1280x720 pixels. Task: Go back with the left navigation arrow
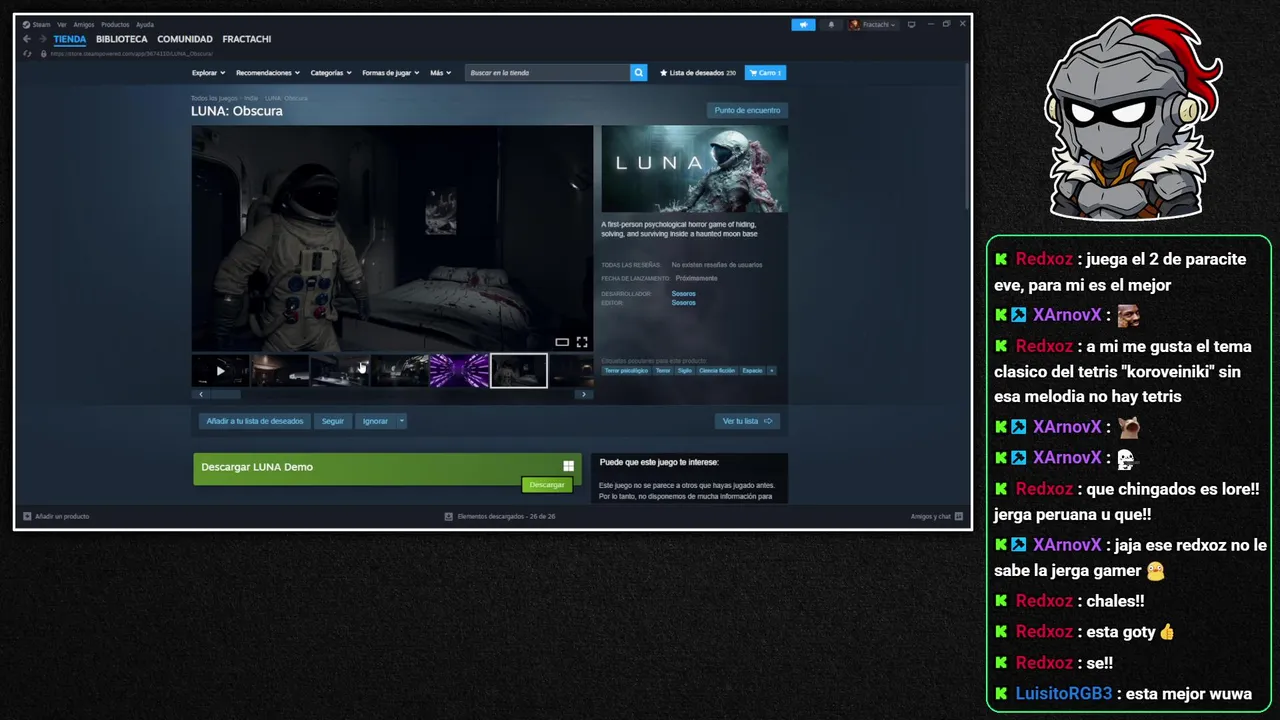[x=27, y=39]
